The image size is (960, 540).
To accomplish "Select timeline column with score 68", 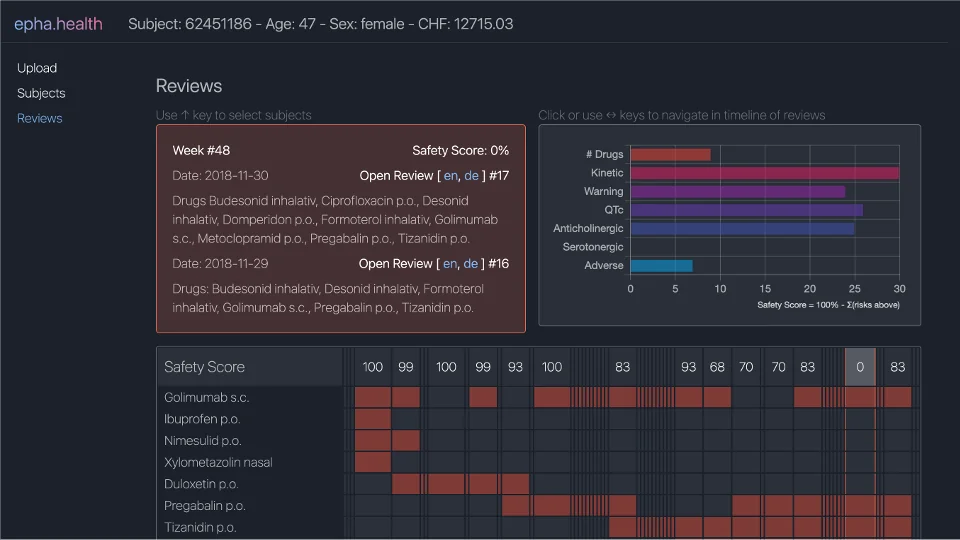I will coord(717,367).
